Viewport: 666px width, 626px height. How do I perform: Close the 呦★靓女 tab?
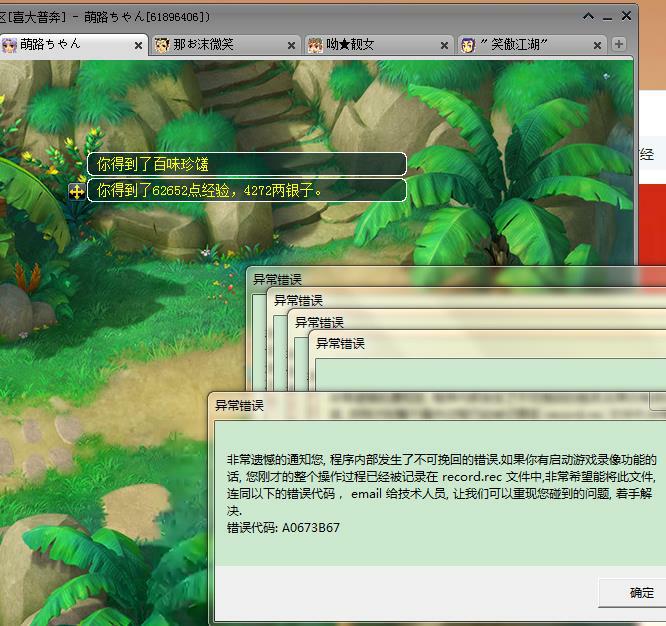coord(444,45)
